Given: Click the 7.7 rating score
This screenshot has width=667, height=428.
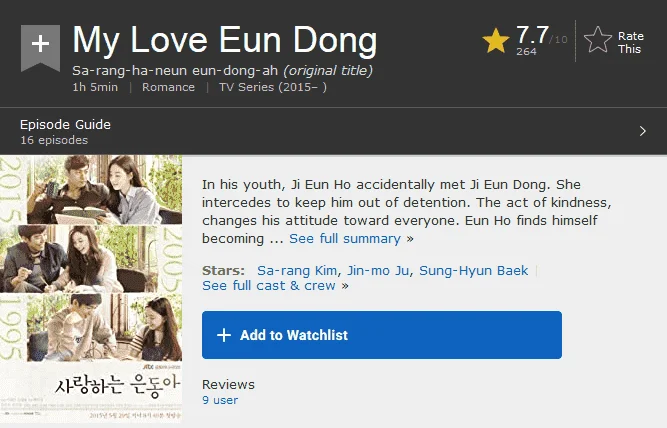Looking at the screenshot, I should click(532, 35).
